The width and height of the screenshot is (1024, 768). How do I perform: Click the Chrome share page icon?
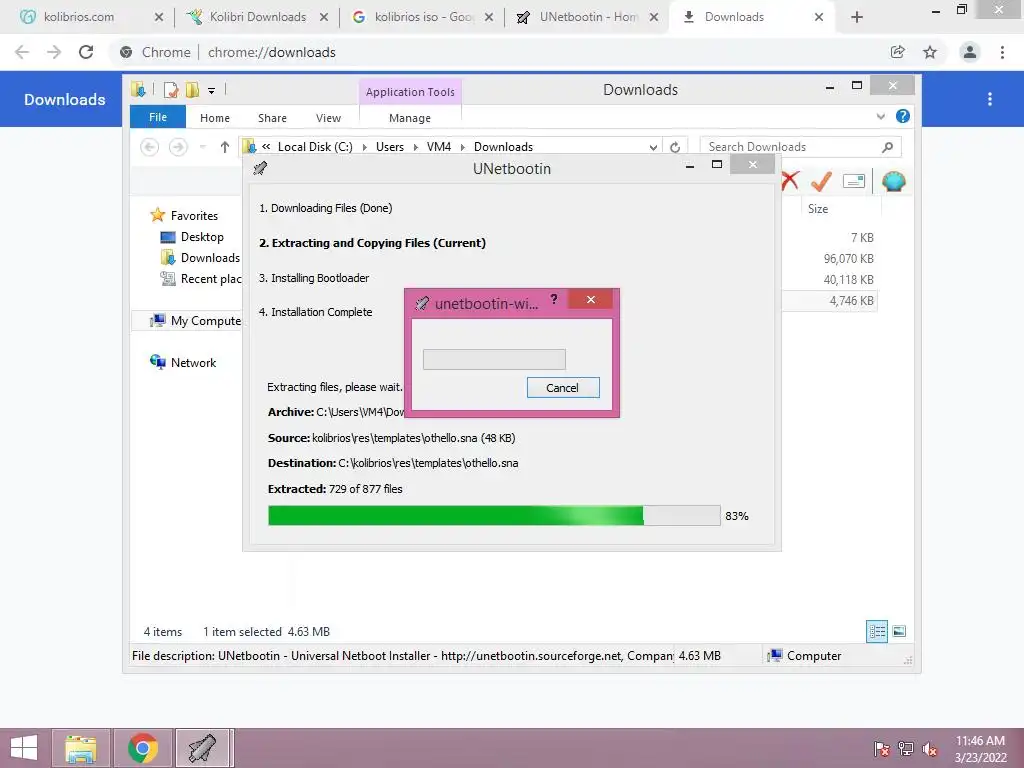898,52
